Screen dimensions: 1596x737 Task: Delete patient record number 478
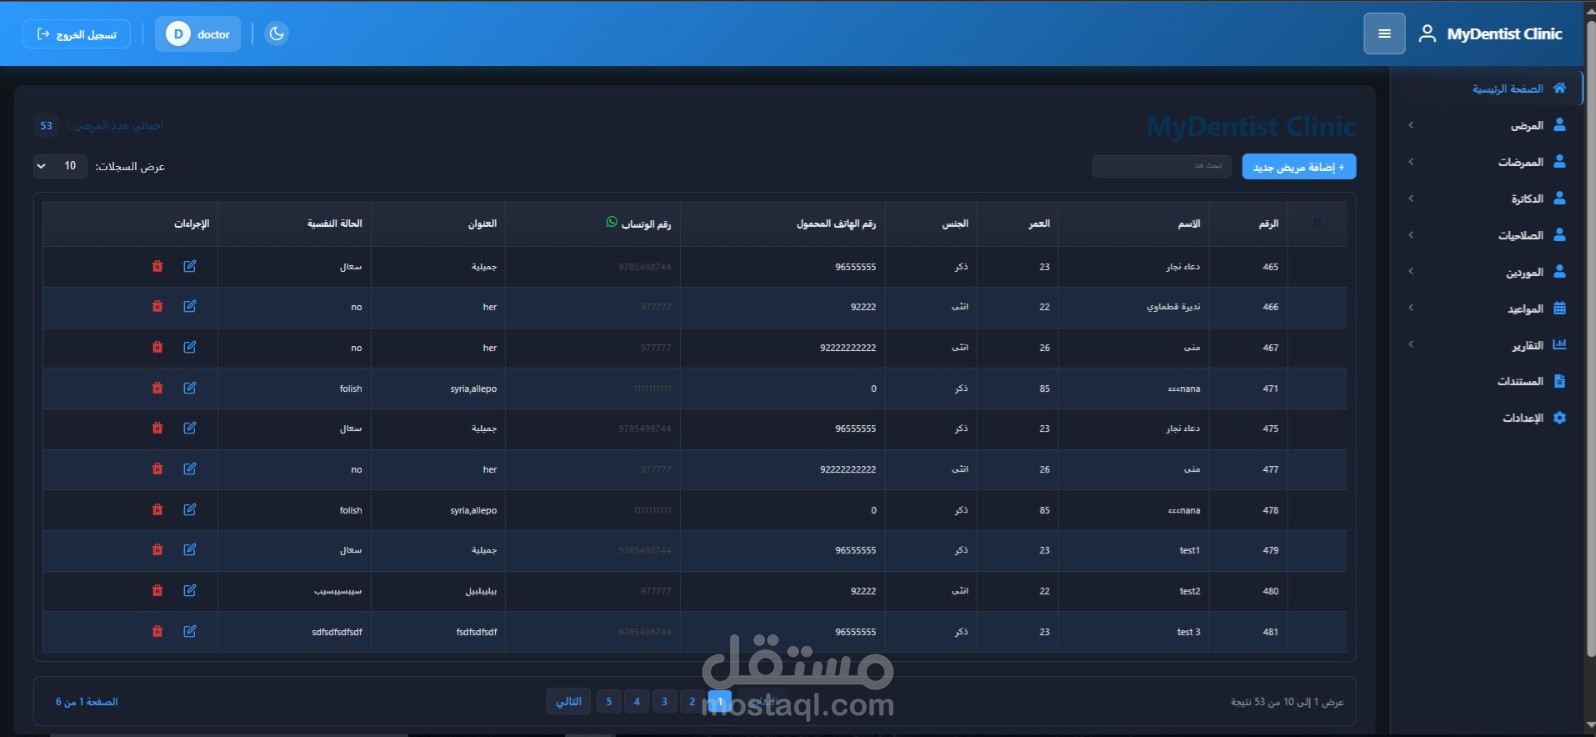point(157,510)
